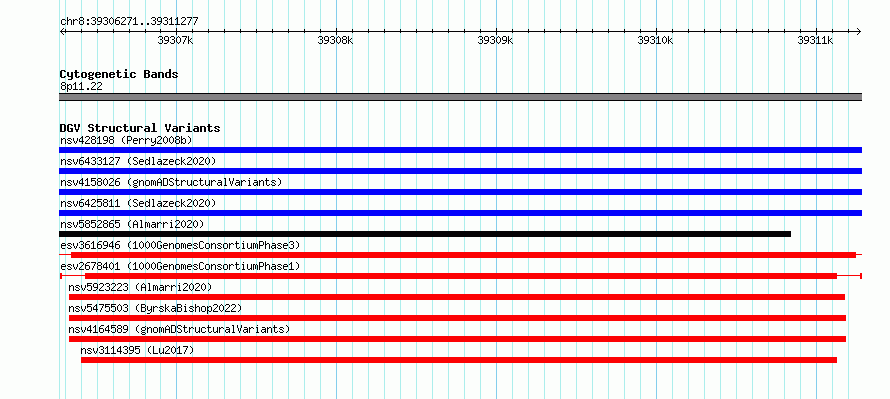
Task: Click the DGV Structural Variants track title
Action: (140, 128)
